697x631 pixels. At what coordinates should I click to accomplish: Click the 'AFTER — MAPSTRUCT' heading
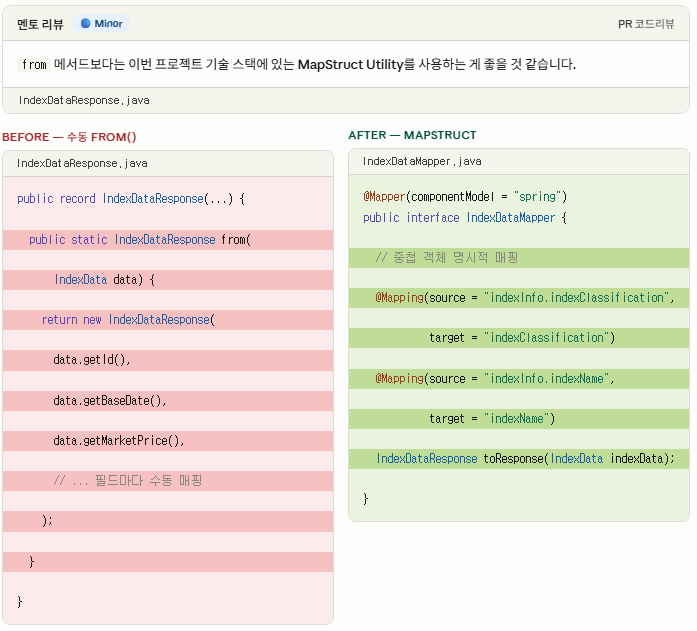pyautogui.click(x=412, y=135)
